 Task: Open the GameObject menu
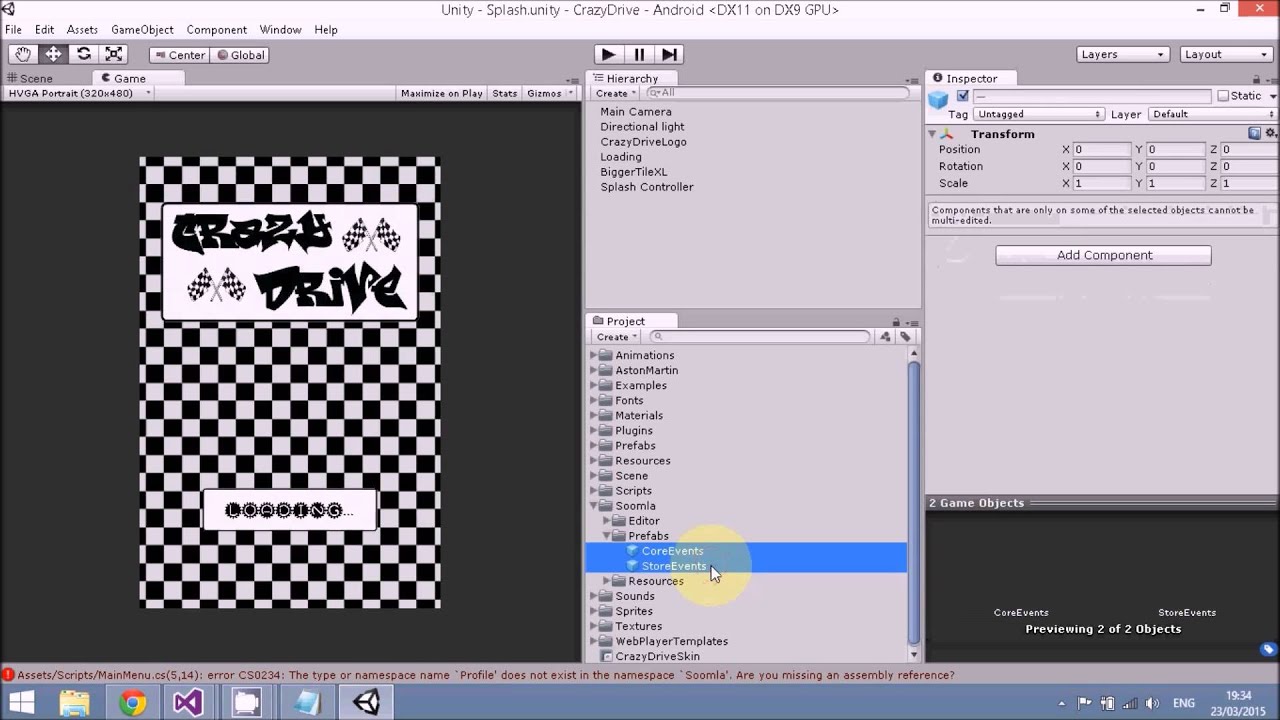pos(142,30)
